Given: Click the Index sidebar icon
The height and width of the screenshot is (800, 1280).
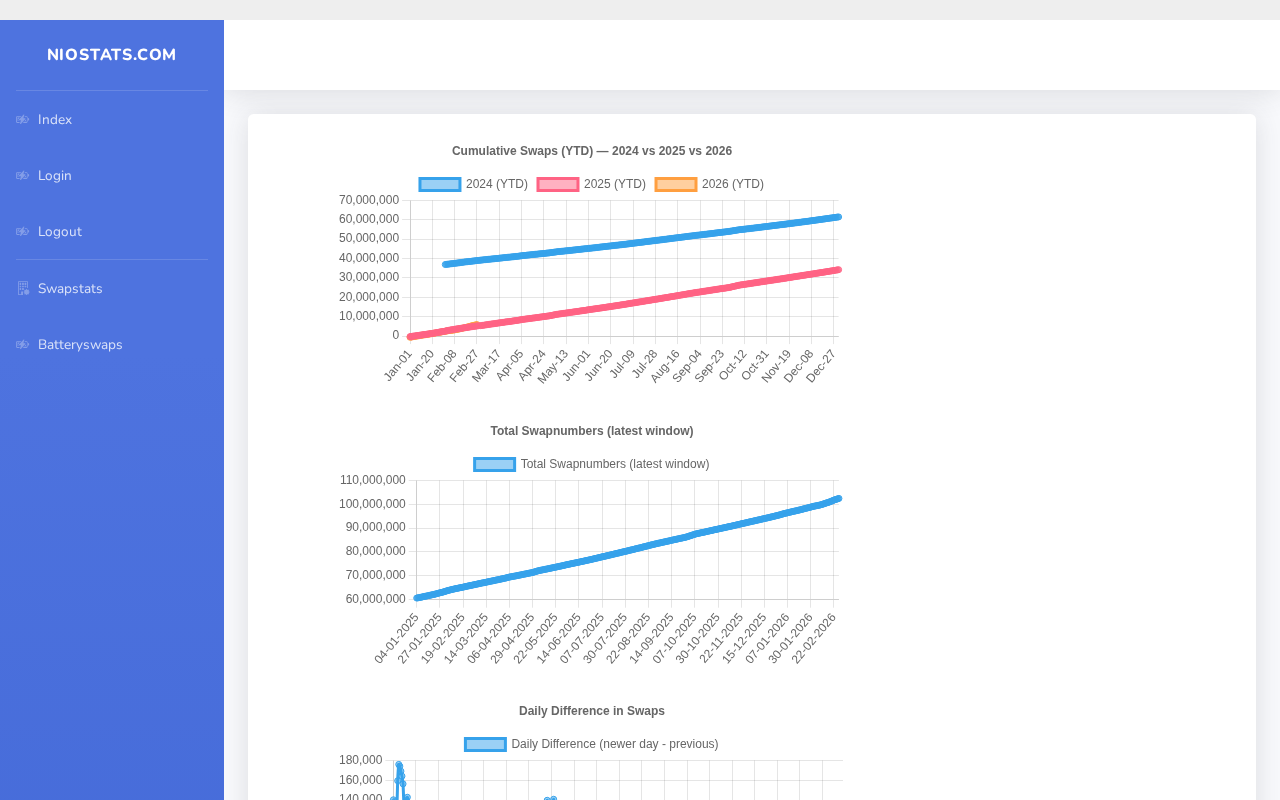Looking at the screenshot, I should 22,120.
